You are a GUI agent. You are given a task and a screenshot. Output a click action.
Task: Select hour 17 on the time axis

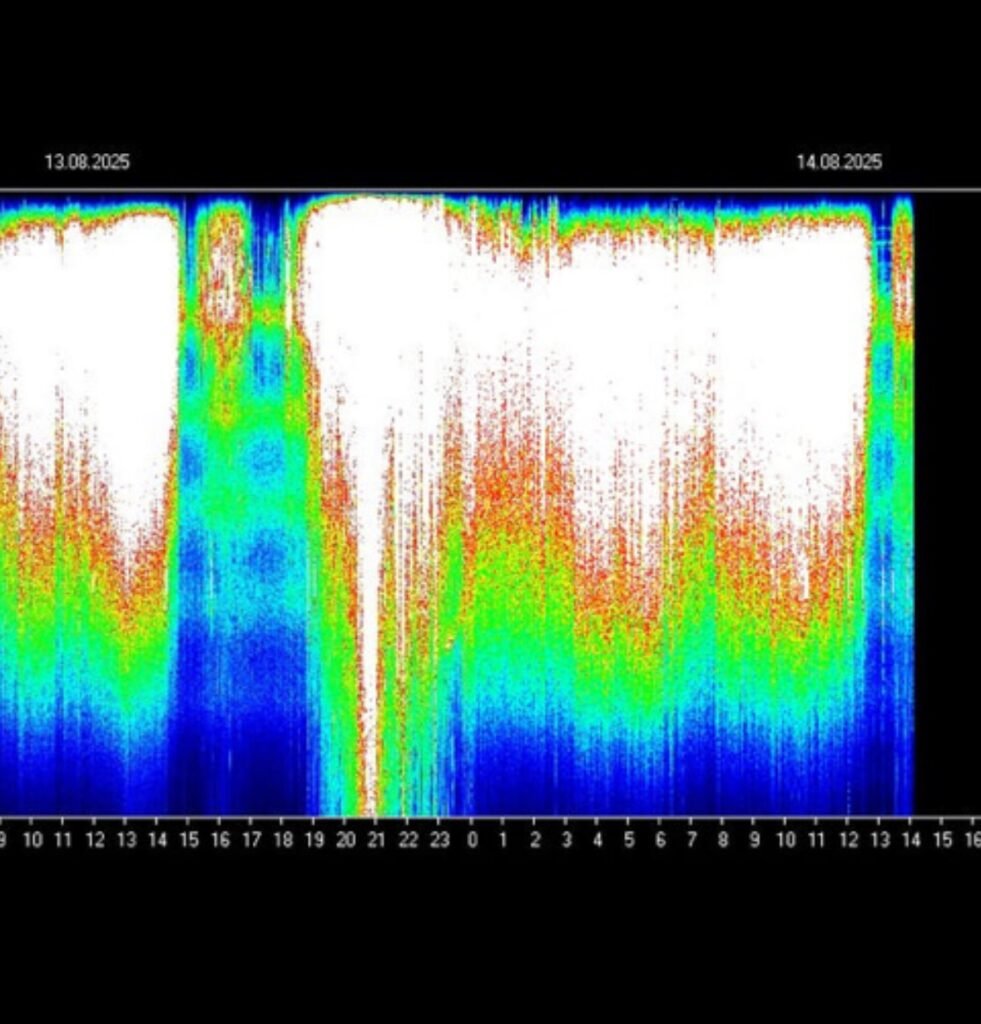coord(251,840)
